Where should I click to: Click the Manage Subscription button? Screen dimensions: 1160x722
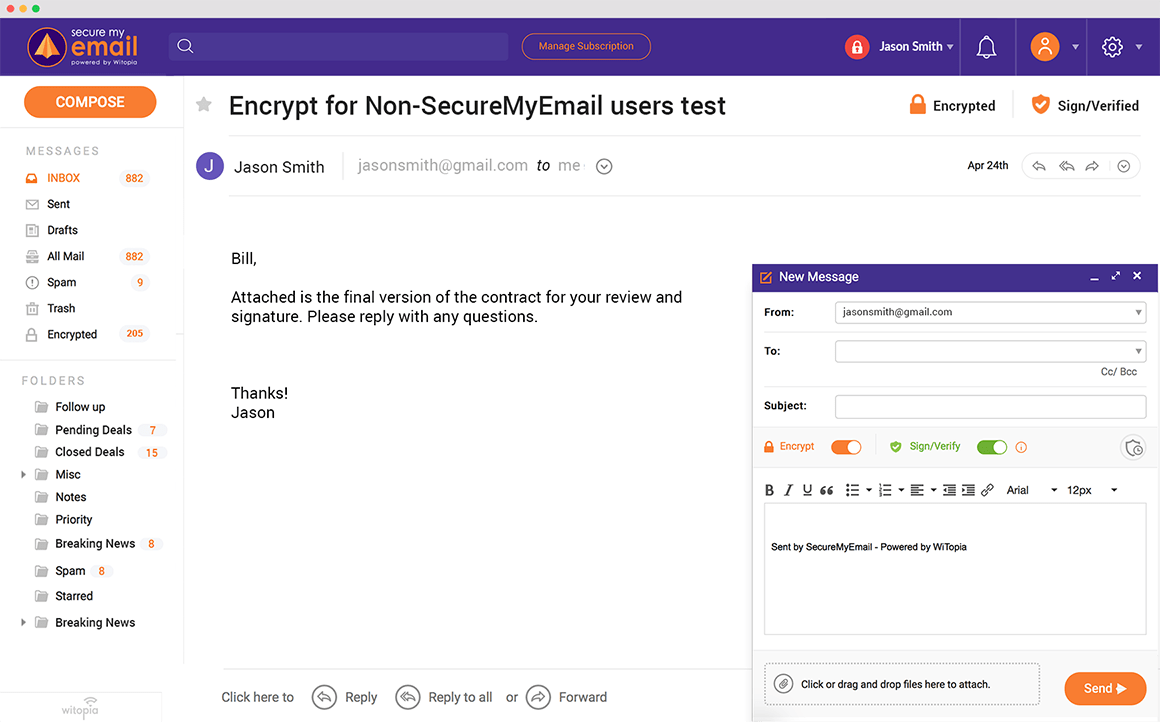586,46
